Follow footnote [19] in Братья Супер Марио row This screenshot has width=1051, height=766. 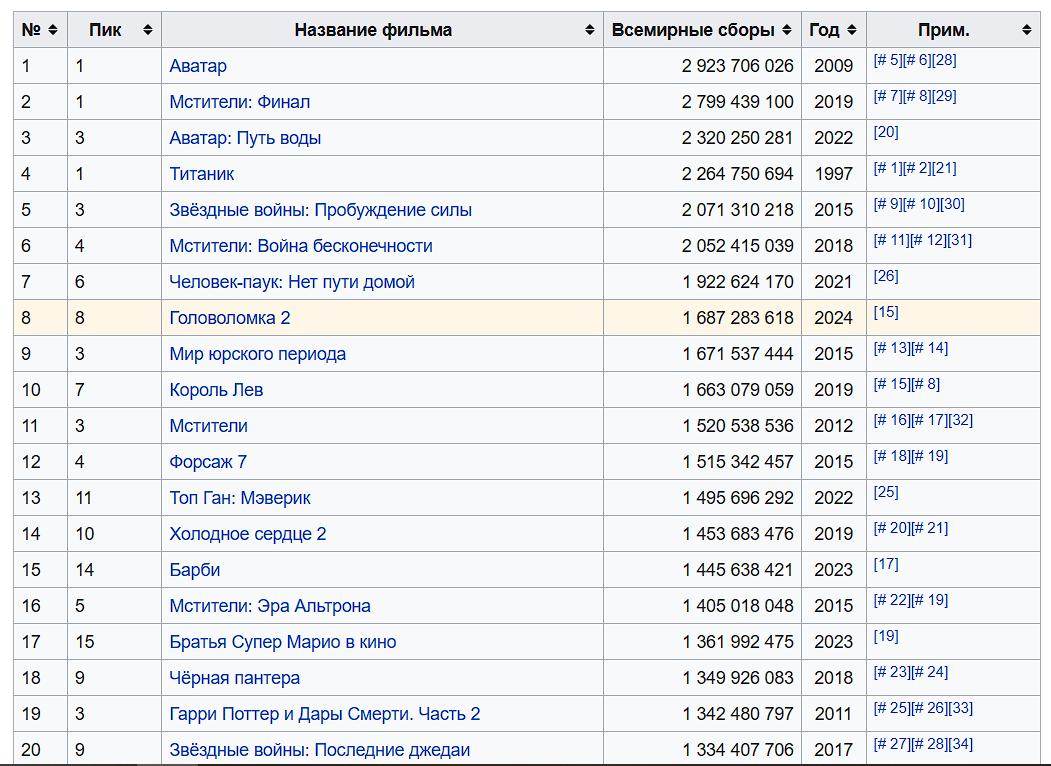click(885, 637)
